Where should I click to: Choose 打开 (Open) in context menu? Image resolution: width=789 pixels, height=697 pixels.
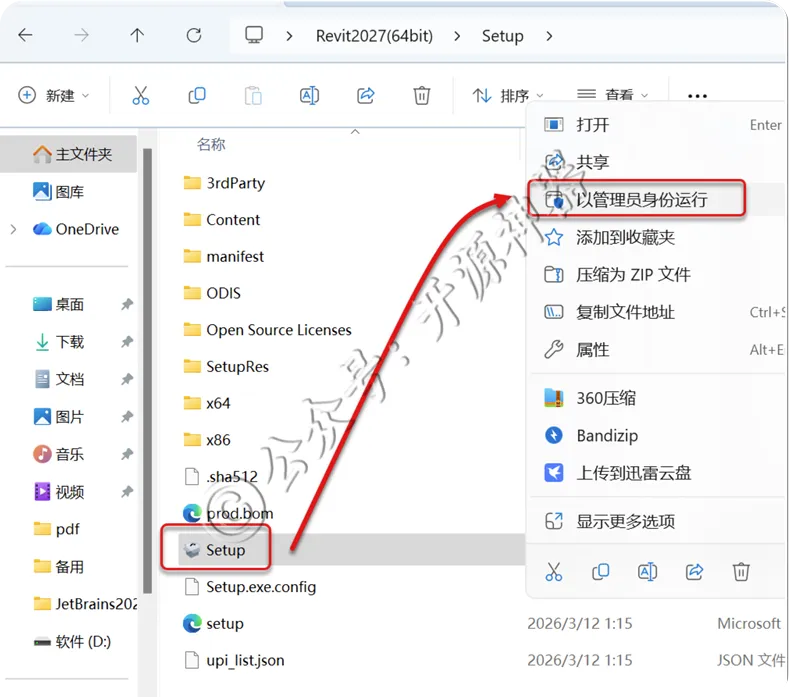pos(657,124)
